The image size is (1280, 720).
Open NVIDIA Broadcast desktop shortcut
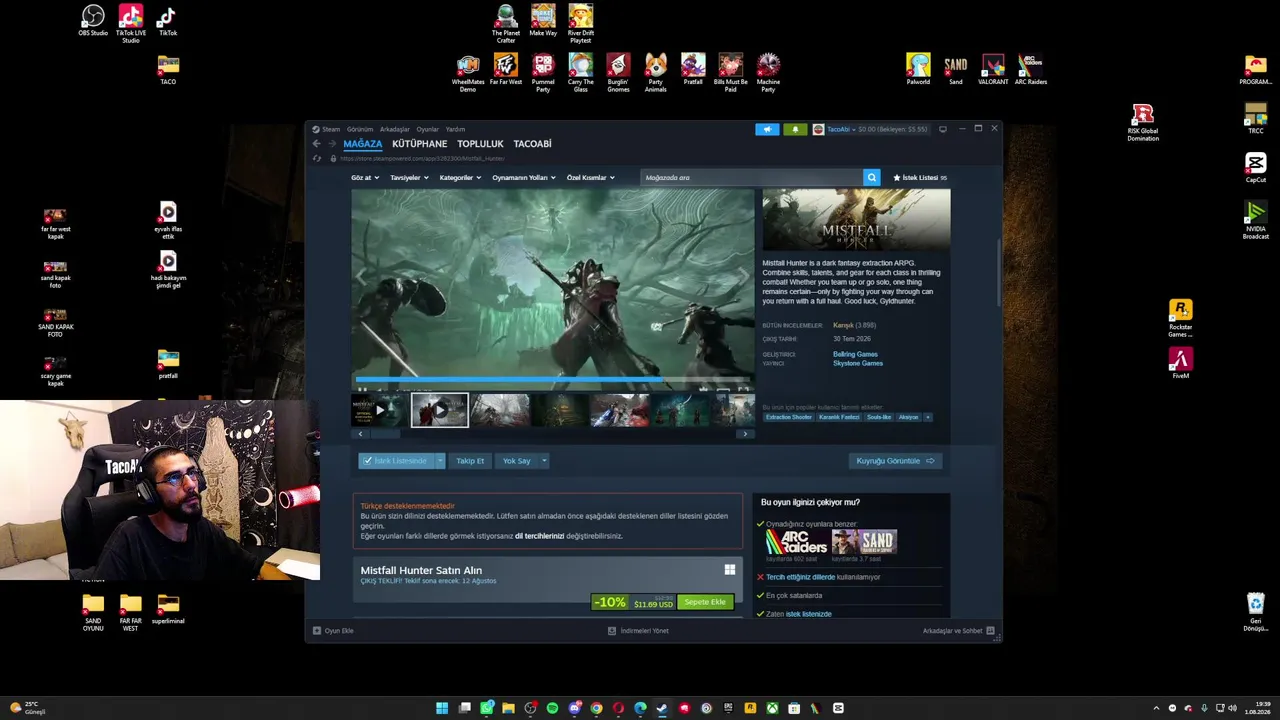(x=1255, y=220)
